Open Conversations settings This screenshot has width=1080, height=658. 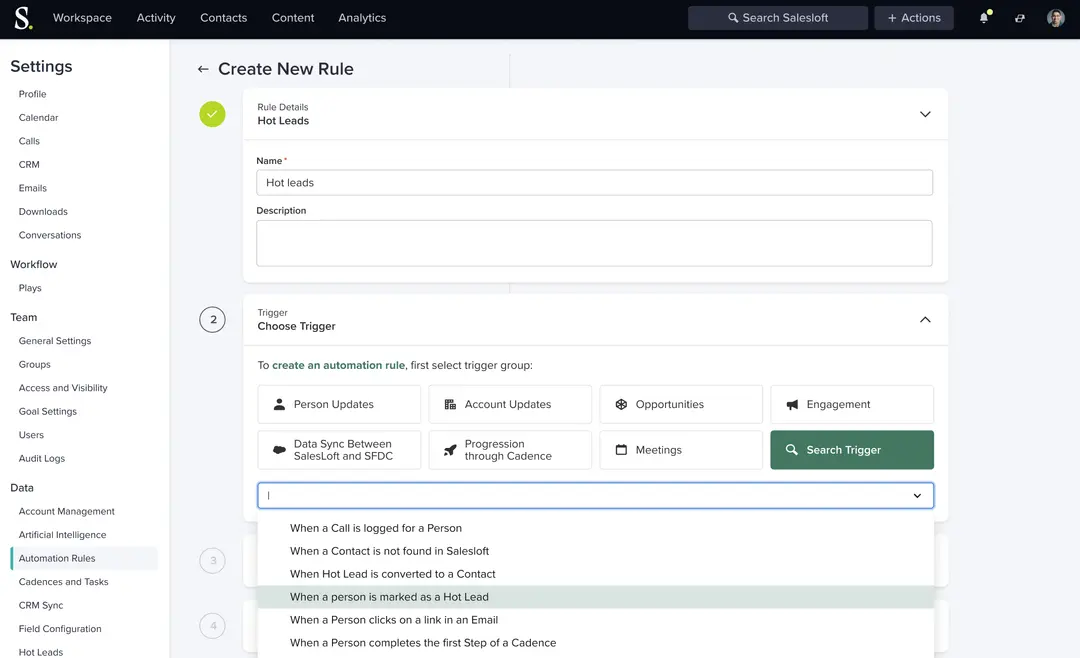pos(50,235)
